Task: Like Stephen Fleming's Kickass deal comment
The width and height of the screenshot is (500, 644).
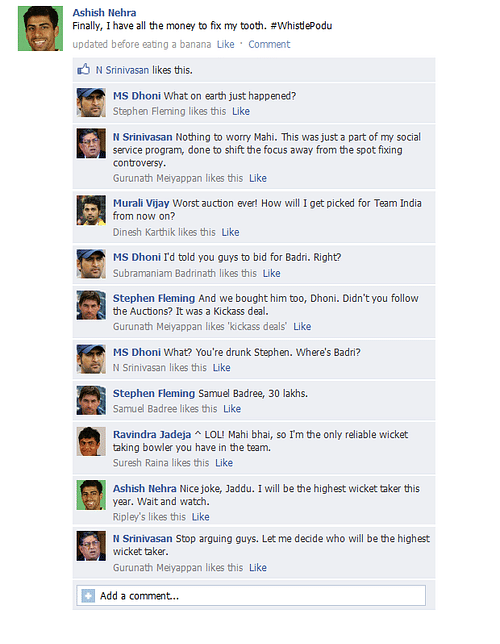Action: pyautogui.click(x=302, y=327)
